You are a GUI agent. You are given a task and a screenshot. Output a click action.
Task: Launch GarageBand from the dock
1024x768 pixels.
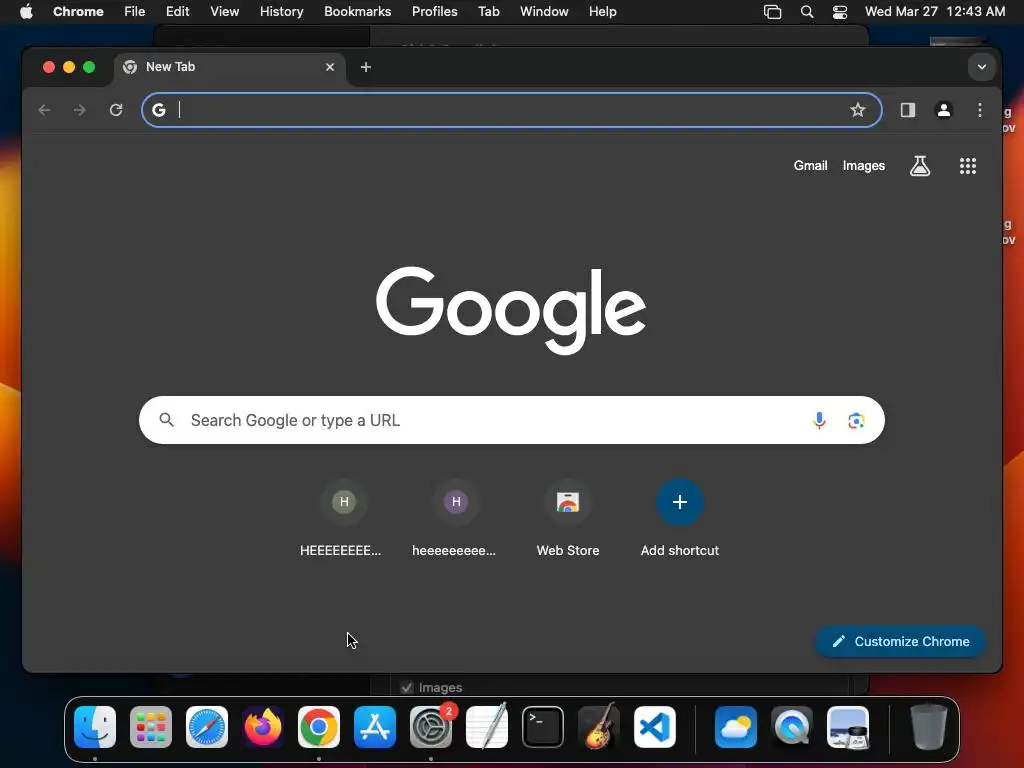(599, 727)
